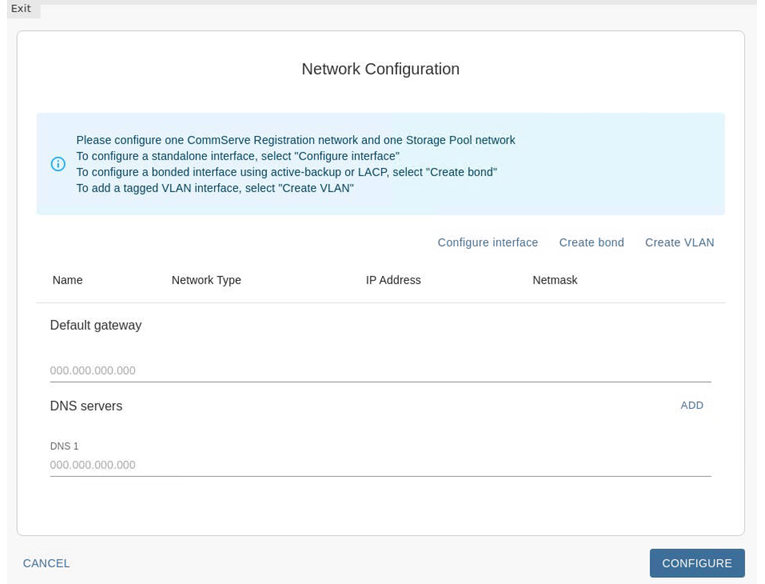Click the blue info circle icon
Screen dimensions: 765x584
point(58,164)
